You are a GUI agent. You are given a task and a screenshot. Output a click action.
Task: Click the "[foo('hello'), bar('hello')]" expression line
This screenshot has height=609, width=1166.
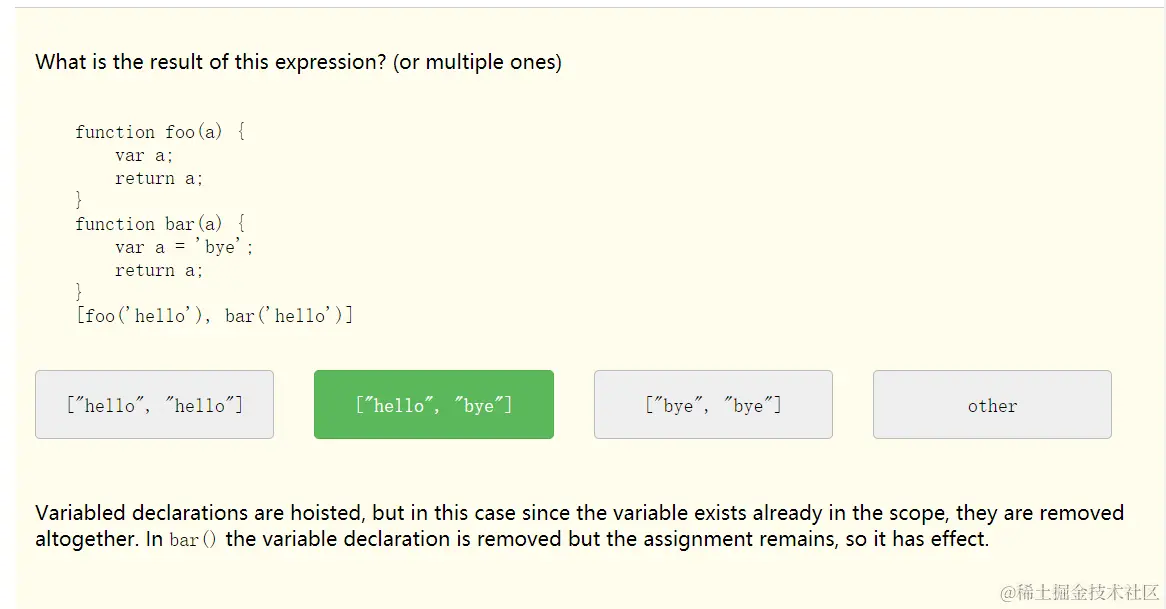click(214, 316)
